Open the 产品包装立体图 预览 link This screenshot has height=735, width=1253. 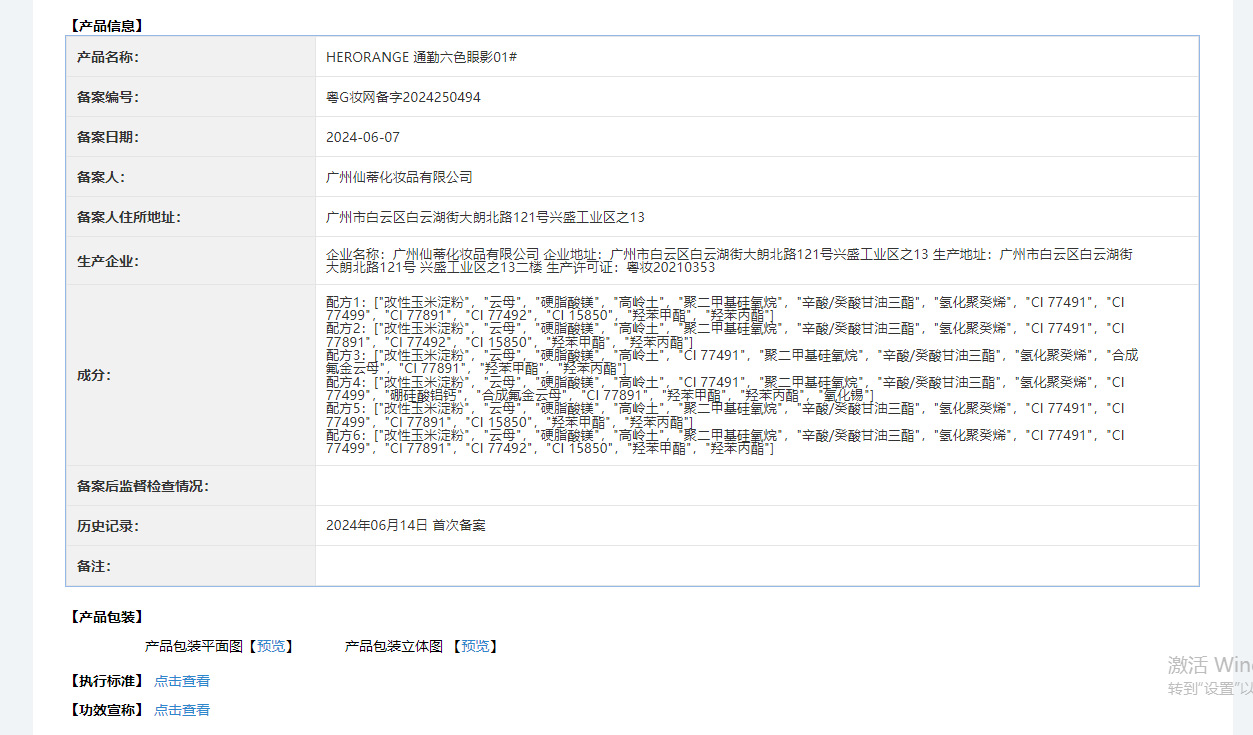point(475,646)
